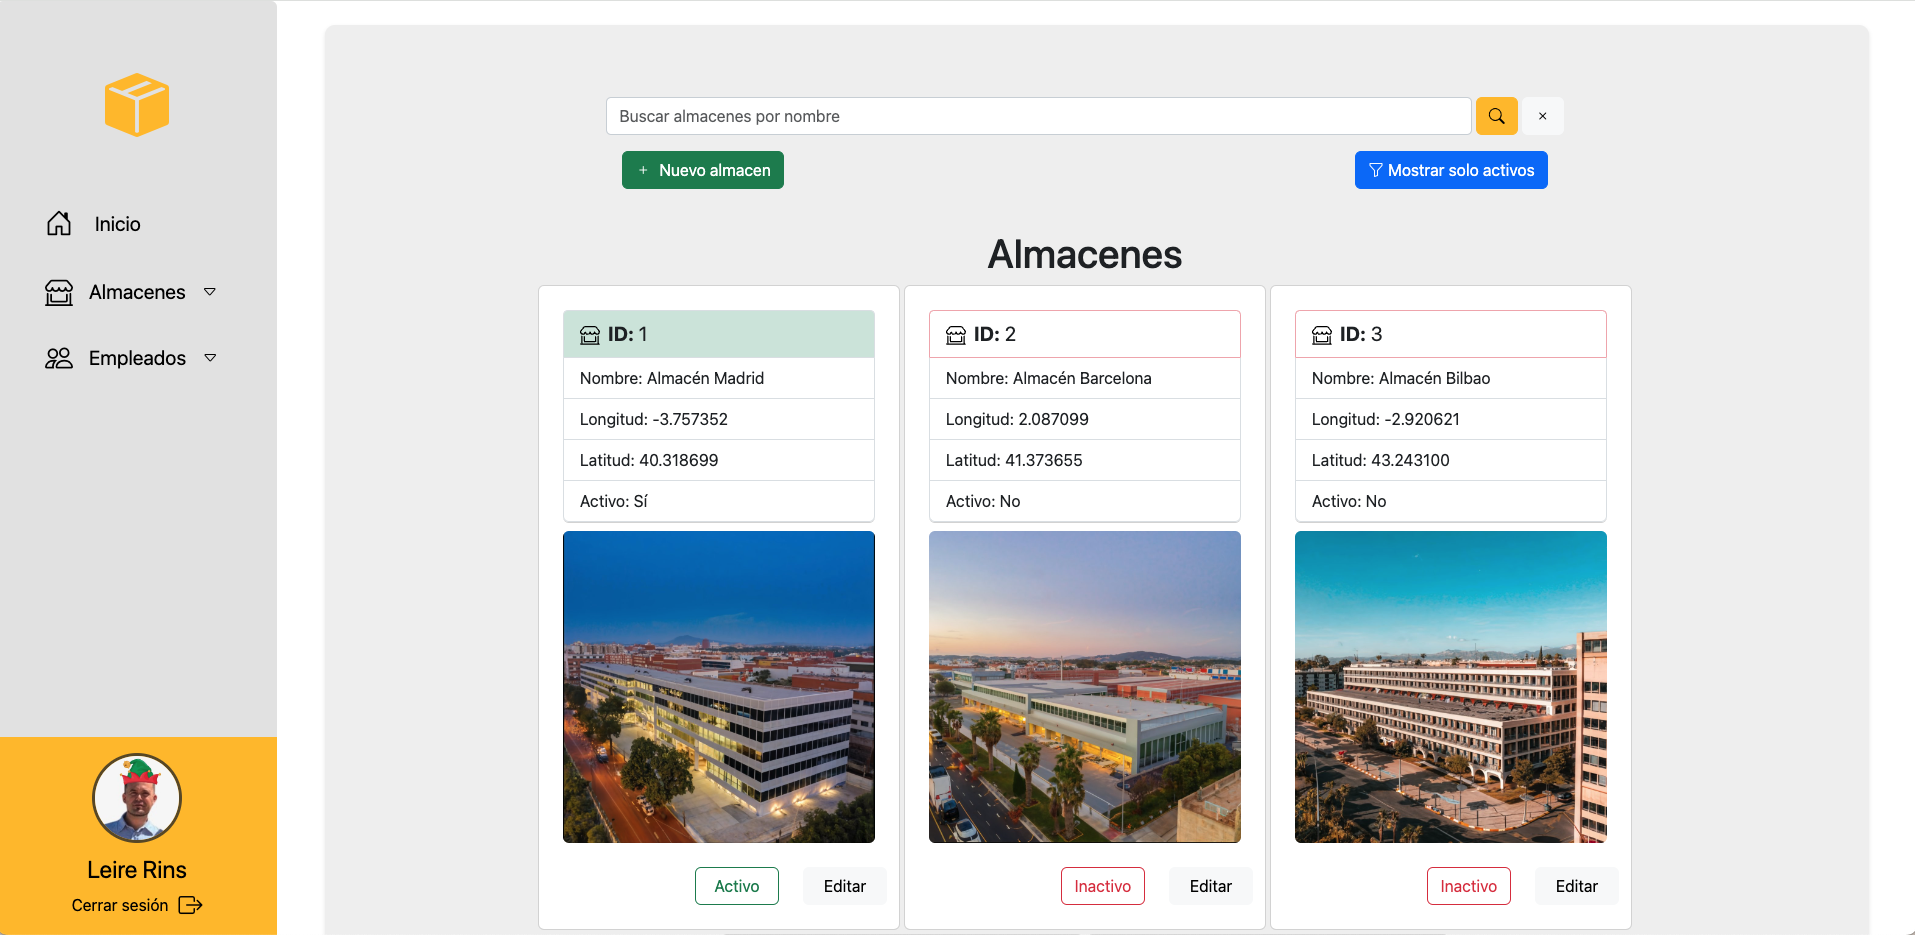Screen dimensions: 1915x935
Task: Edit Almacén Bilbao with its Editar button
Action: tap(1577, 886)
